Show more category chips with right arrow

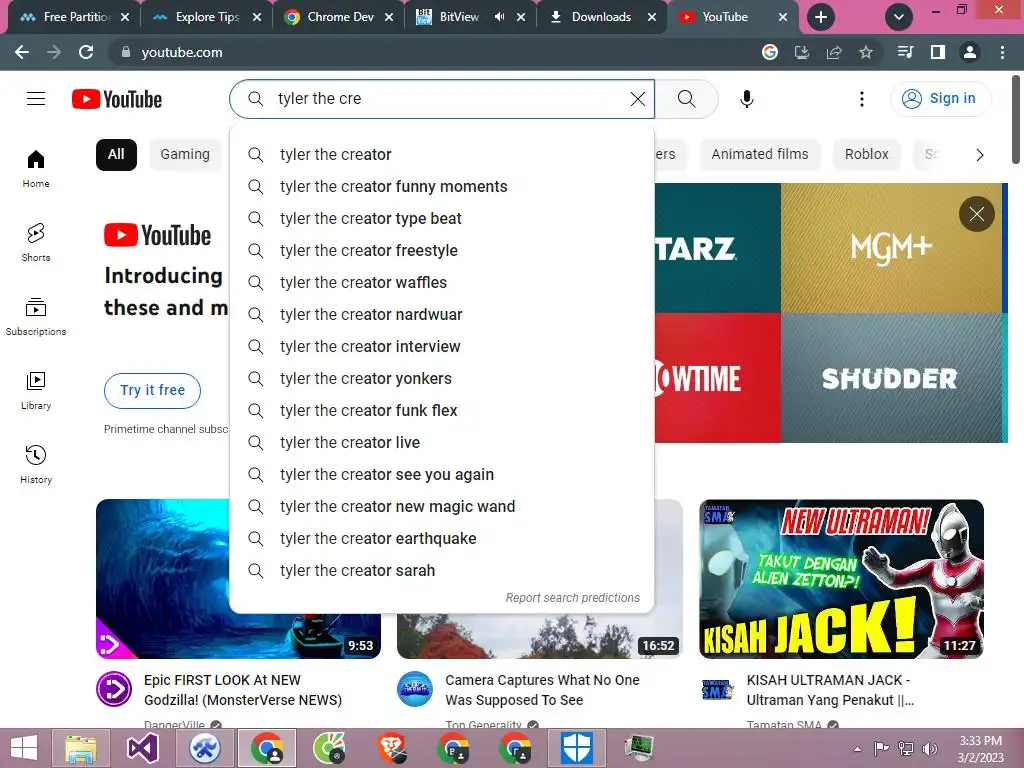[x=980, y=155]
